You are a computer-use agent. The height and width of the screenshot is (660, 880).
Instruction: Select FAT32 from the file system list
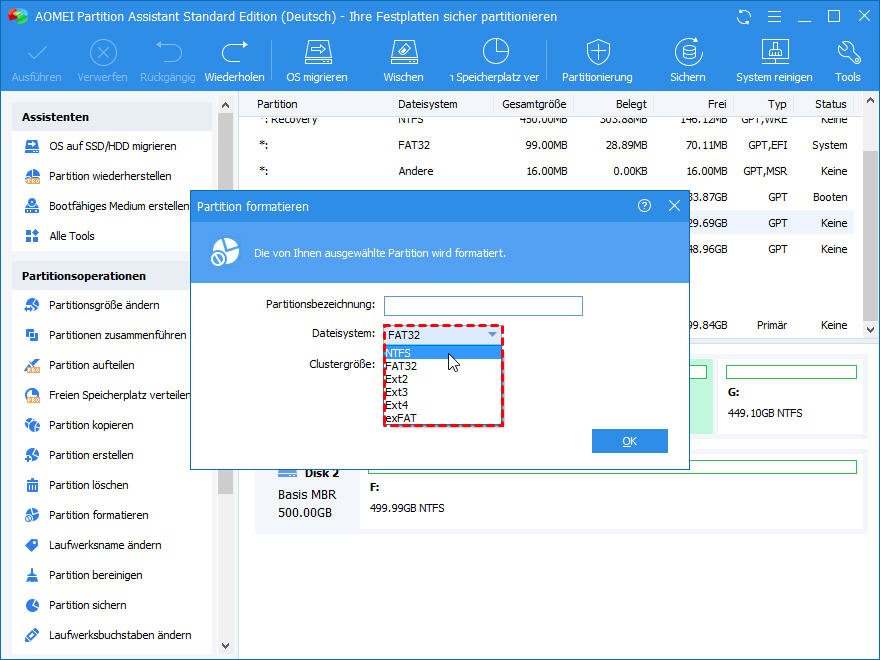[x=443, y=366]
